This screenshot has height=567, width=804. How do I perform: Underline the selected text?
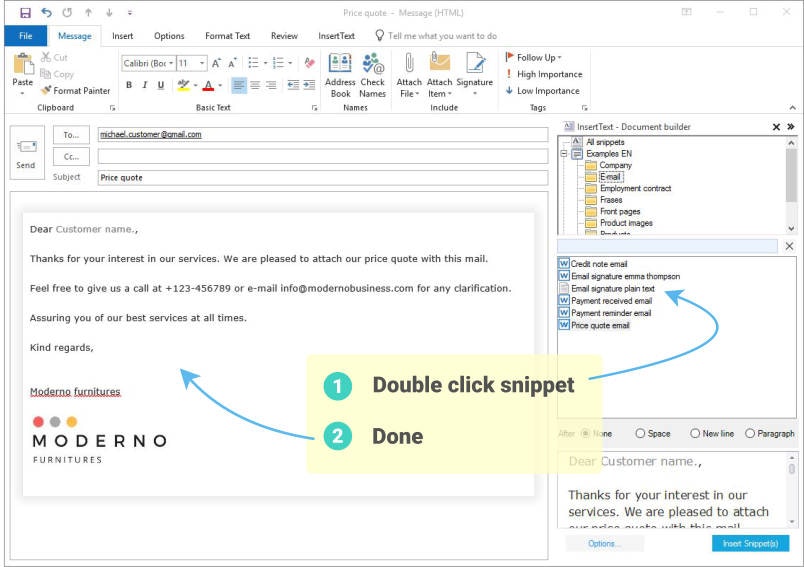[x=160, y=85]
